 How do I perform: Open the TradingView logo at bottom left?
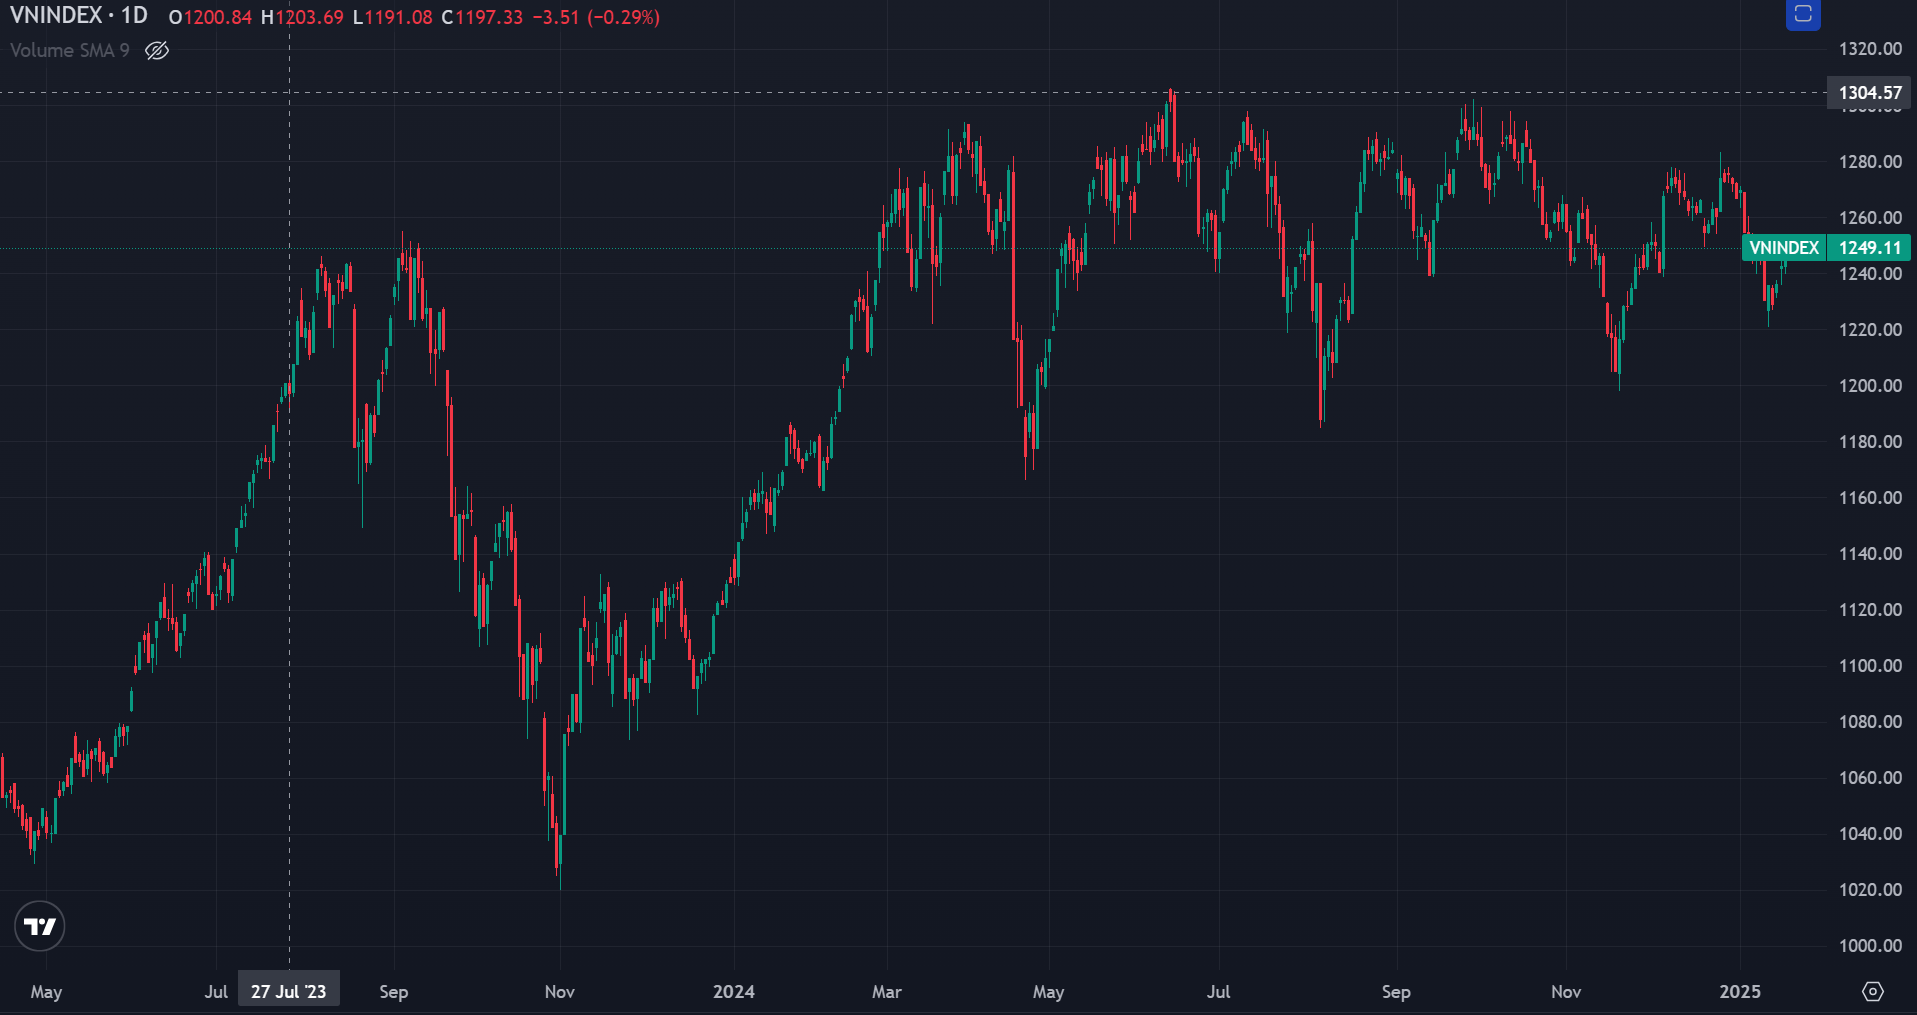(x=40, y=926)
